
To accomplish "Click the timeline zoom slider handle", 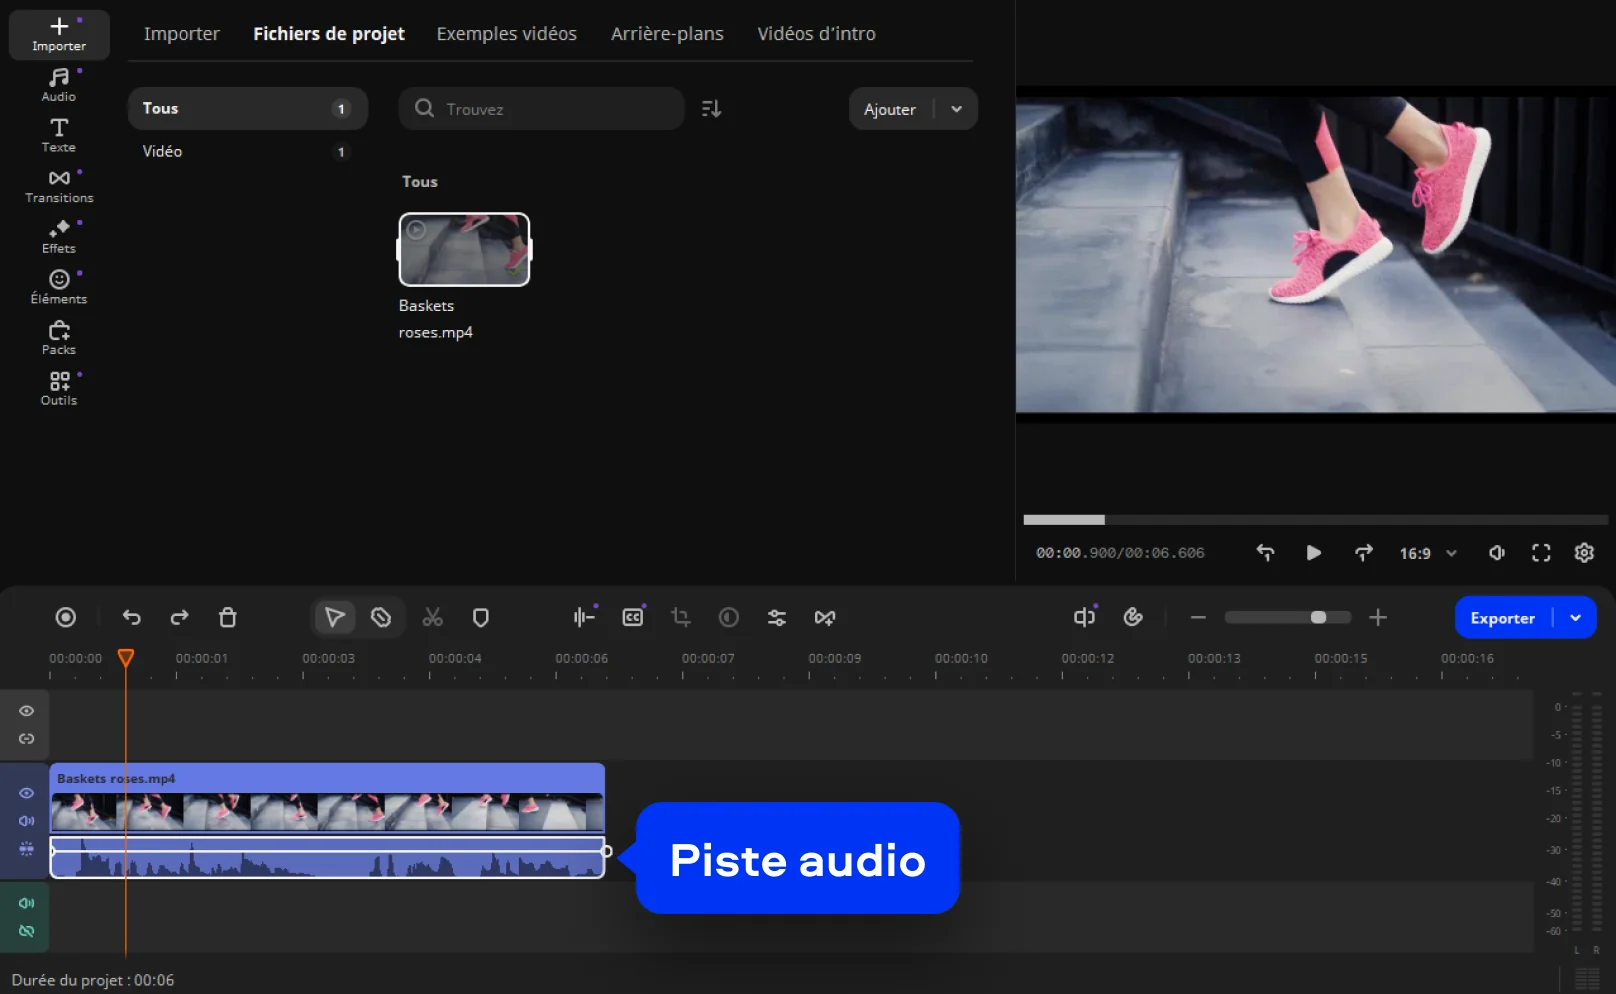I will tap(1318, 618).
